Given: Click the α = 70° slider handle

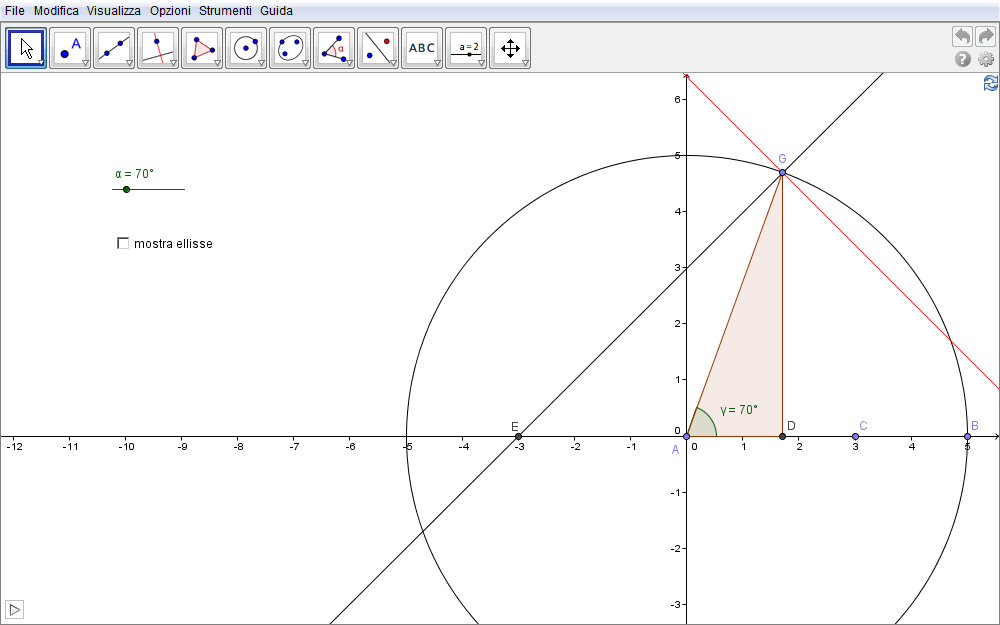Looking at the screenshot, I should pos(126,189).
